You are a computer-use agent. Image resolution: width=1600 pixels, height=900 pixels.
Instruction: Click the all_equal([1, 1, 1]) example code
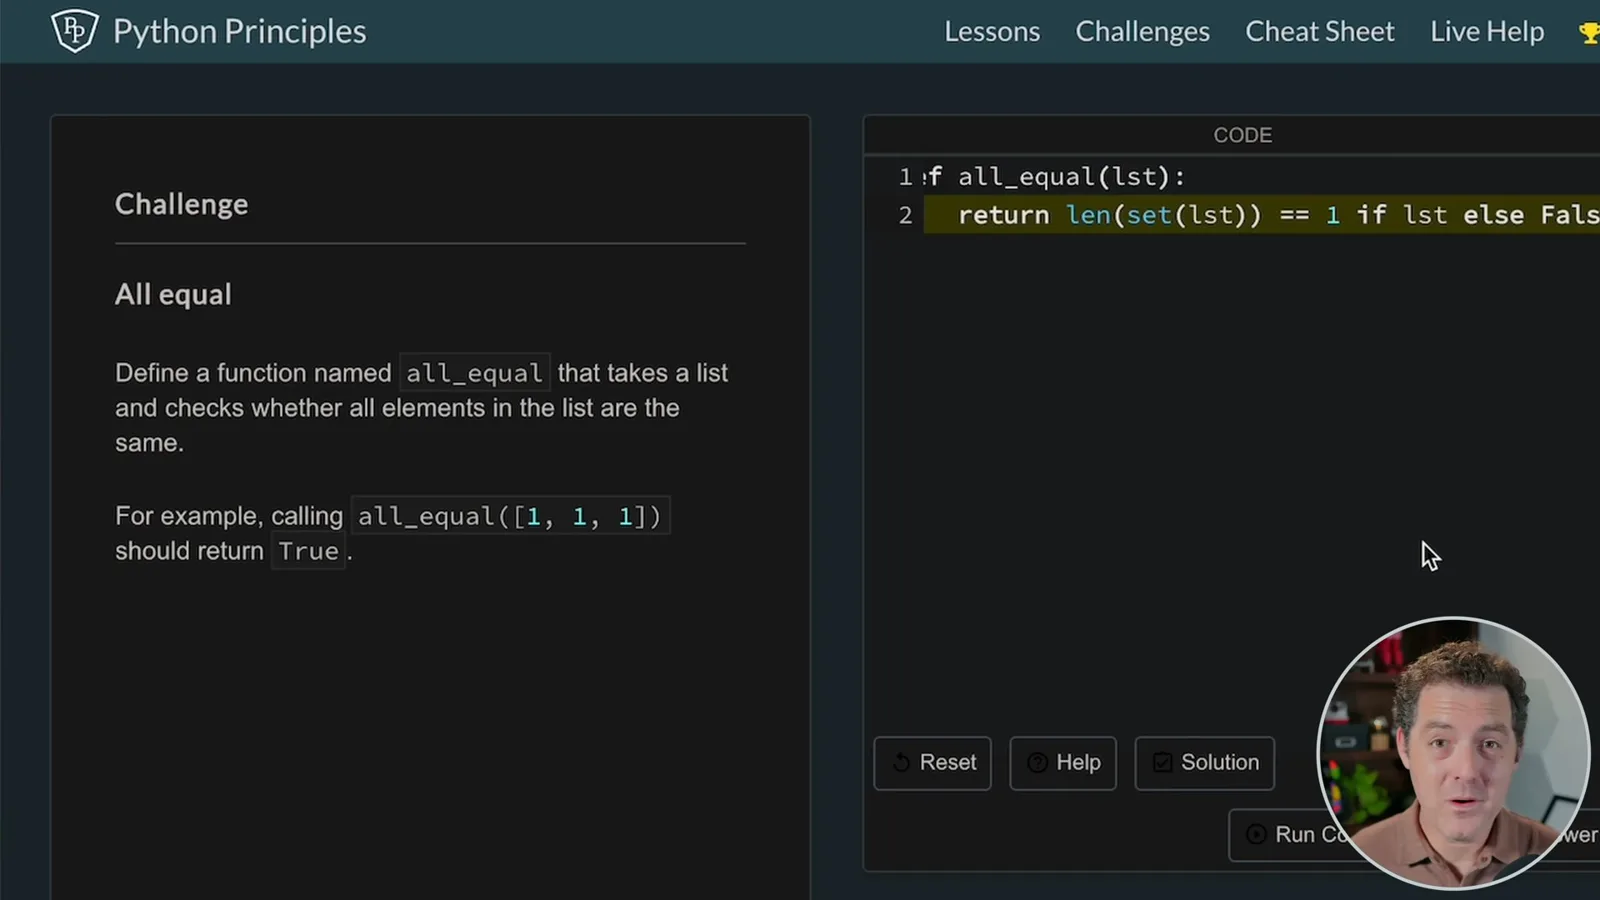pos(510,516)
